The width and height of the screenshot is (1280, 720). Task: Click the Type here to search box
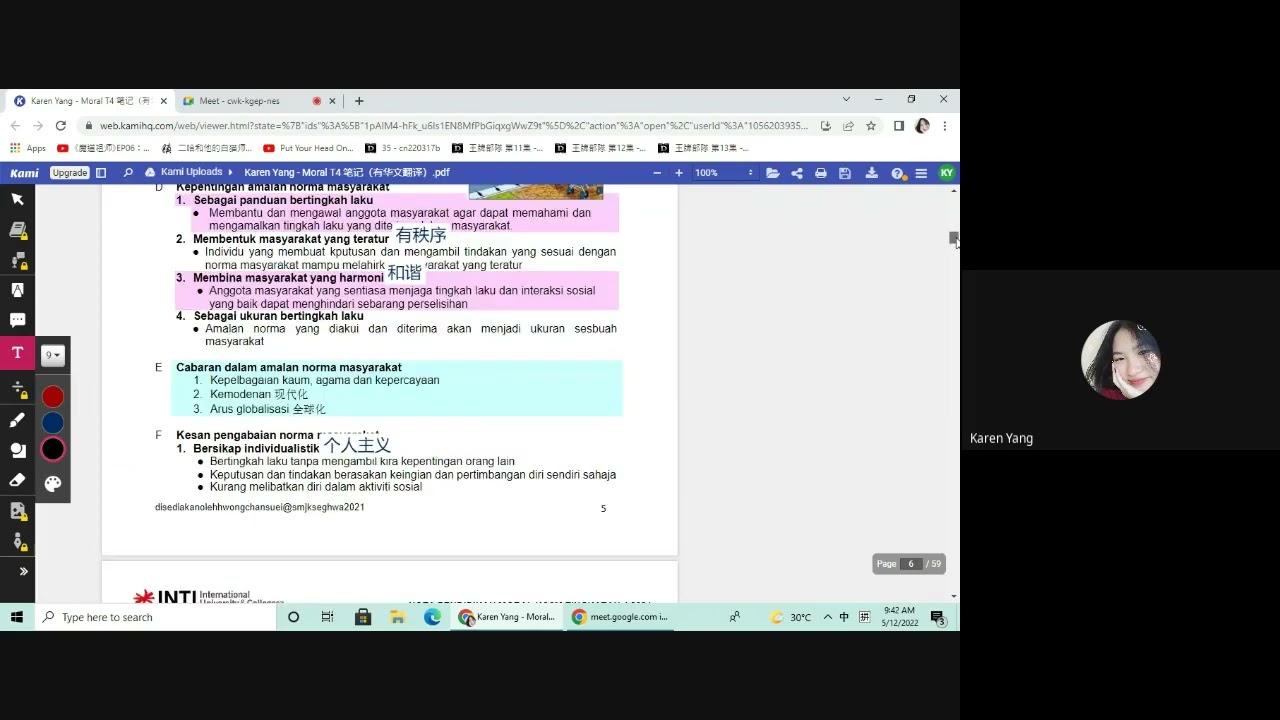(x=155, y=617)
